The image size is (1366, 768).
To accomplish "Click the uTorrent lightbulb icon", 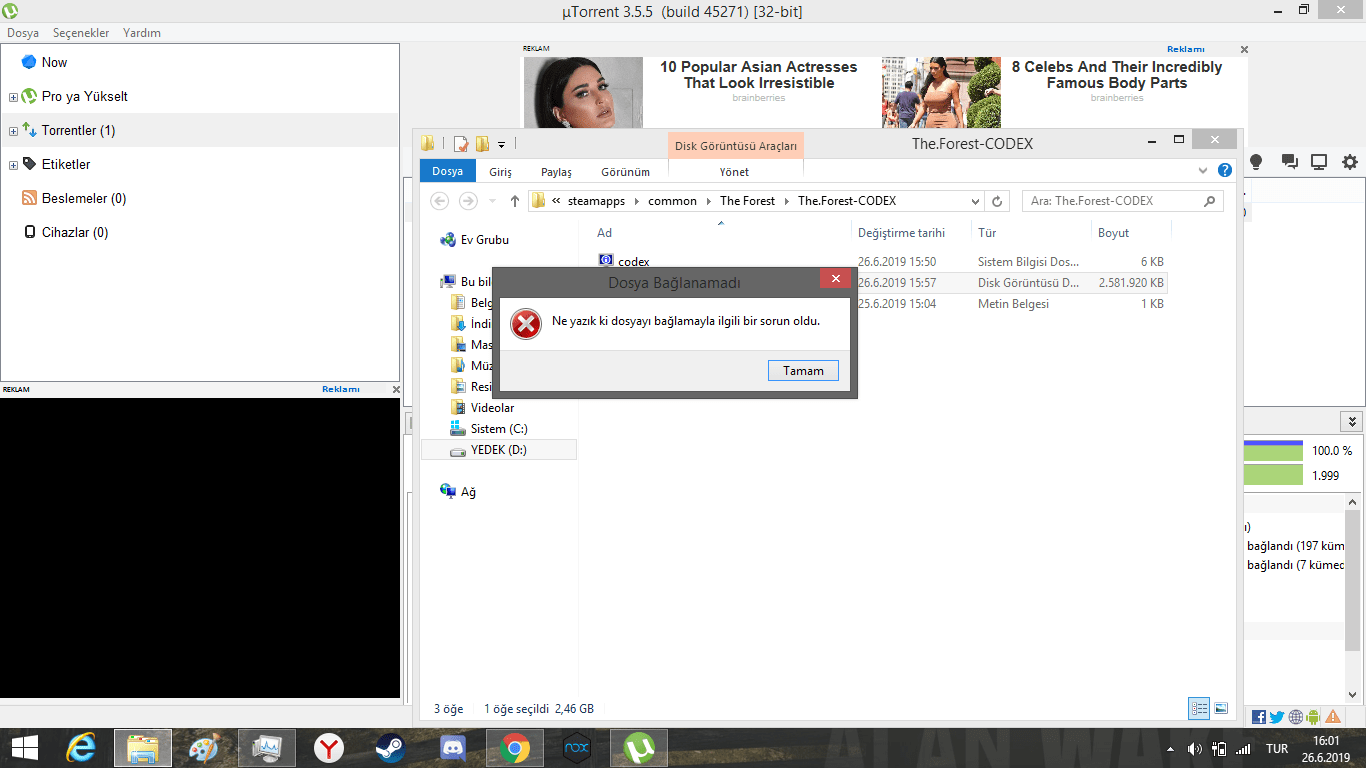I will tap(1257, 162).
